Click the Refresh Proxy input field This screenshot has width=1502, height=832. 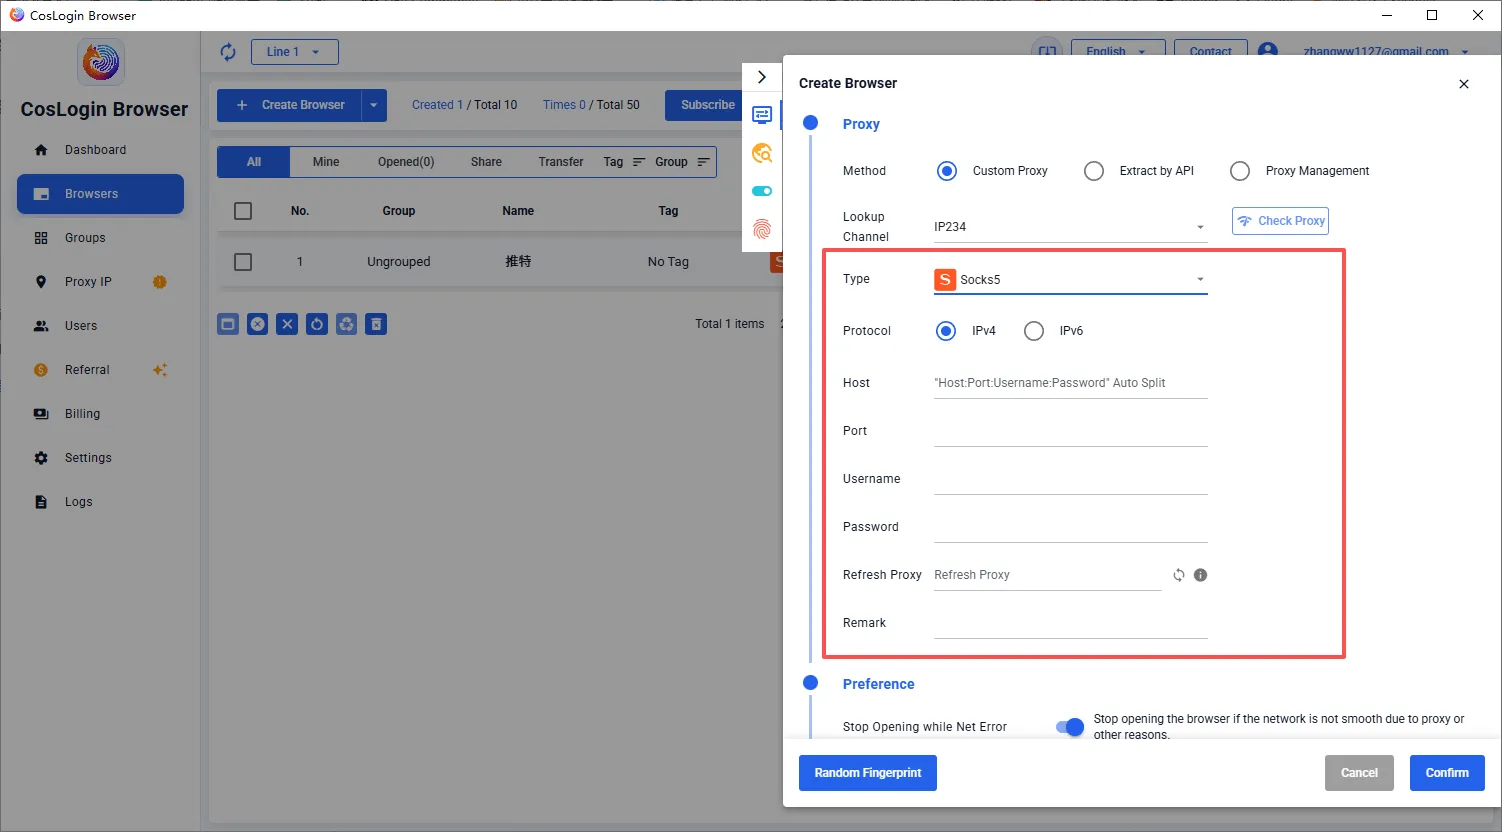coord(1047,575)
